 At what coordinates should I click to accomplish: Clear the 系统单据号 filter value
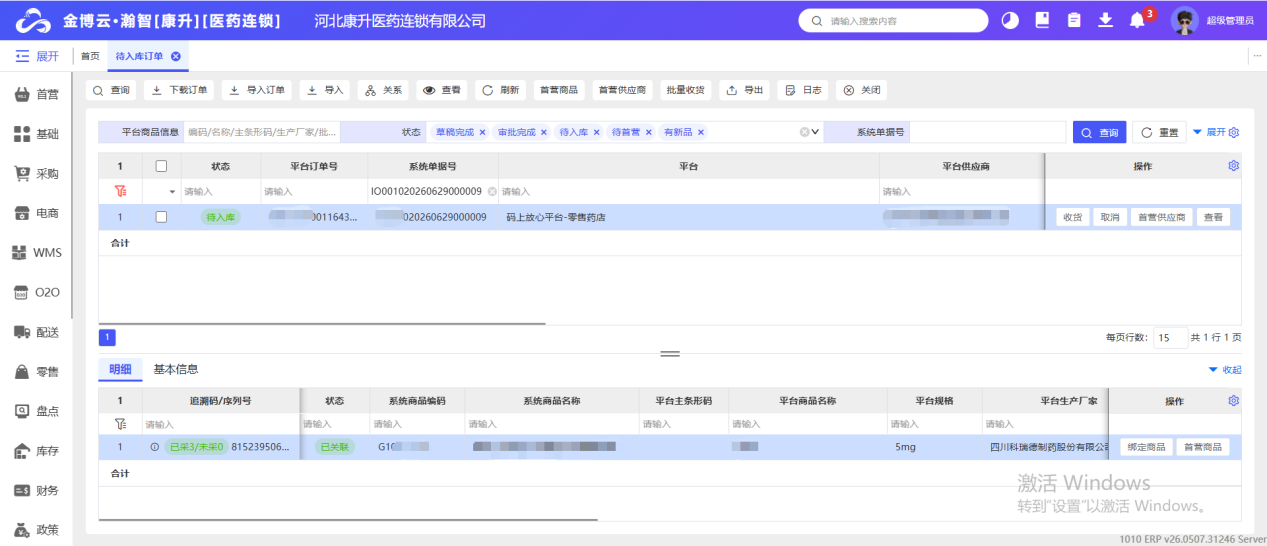491,191
